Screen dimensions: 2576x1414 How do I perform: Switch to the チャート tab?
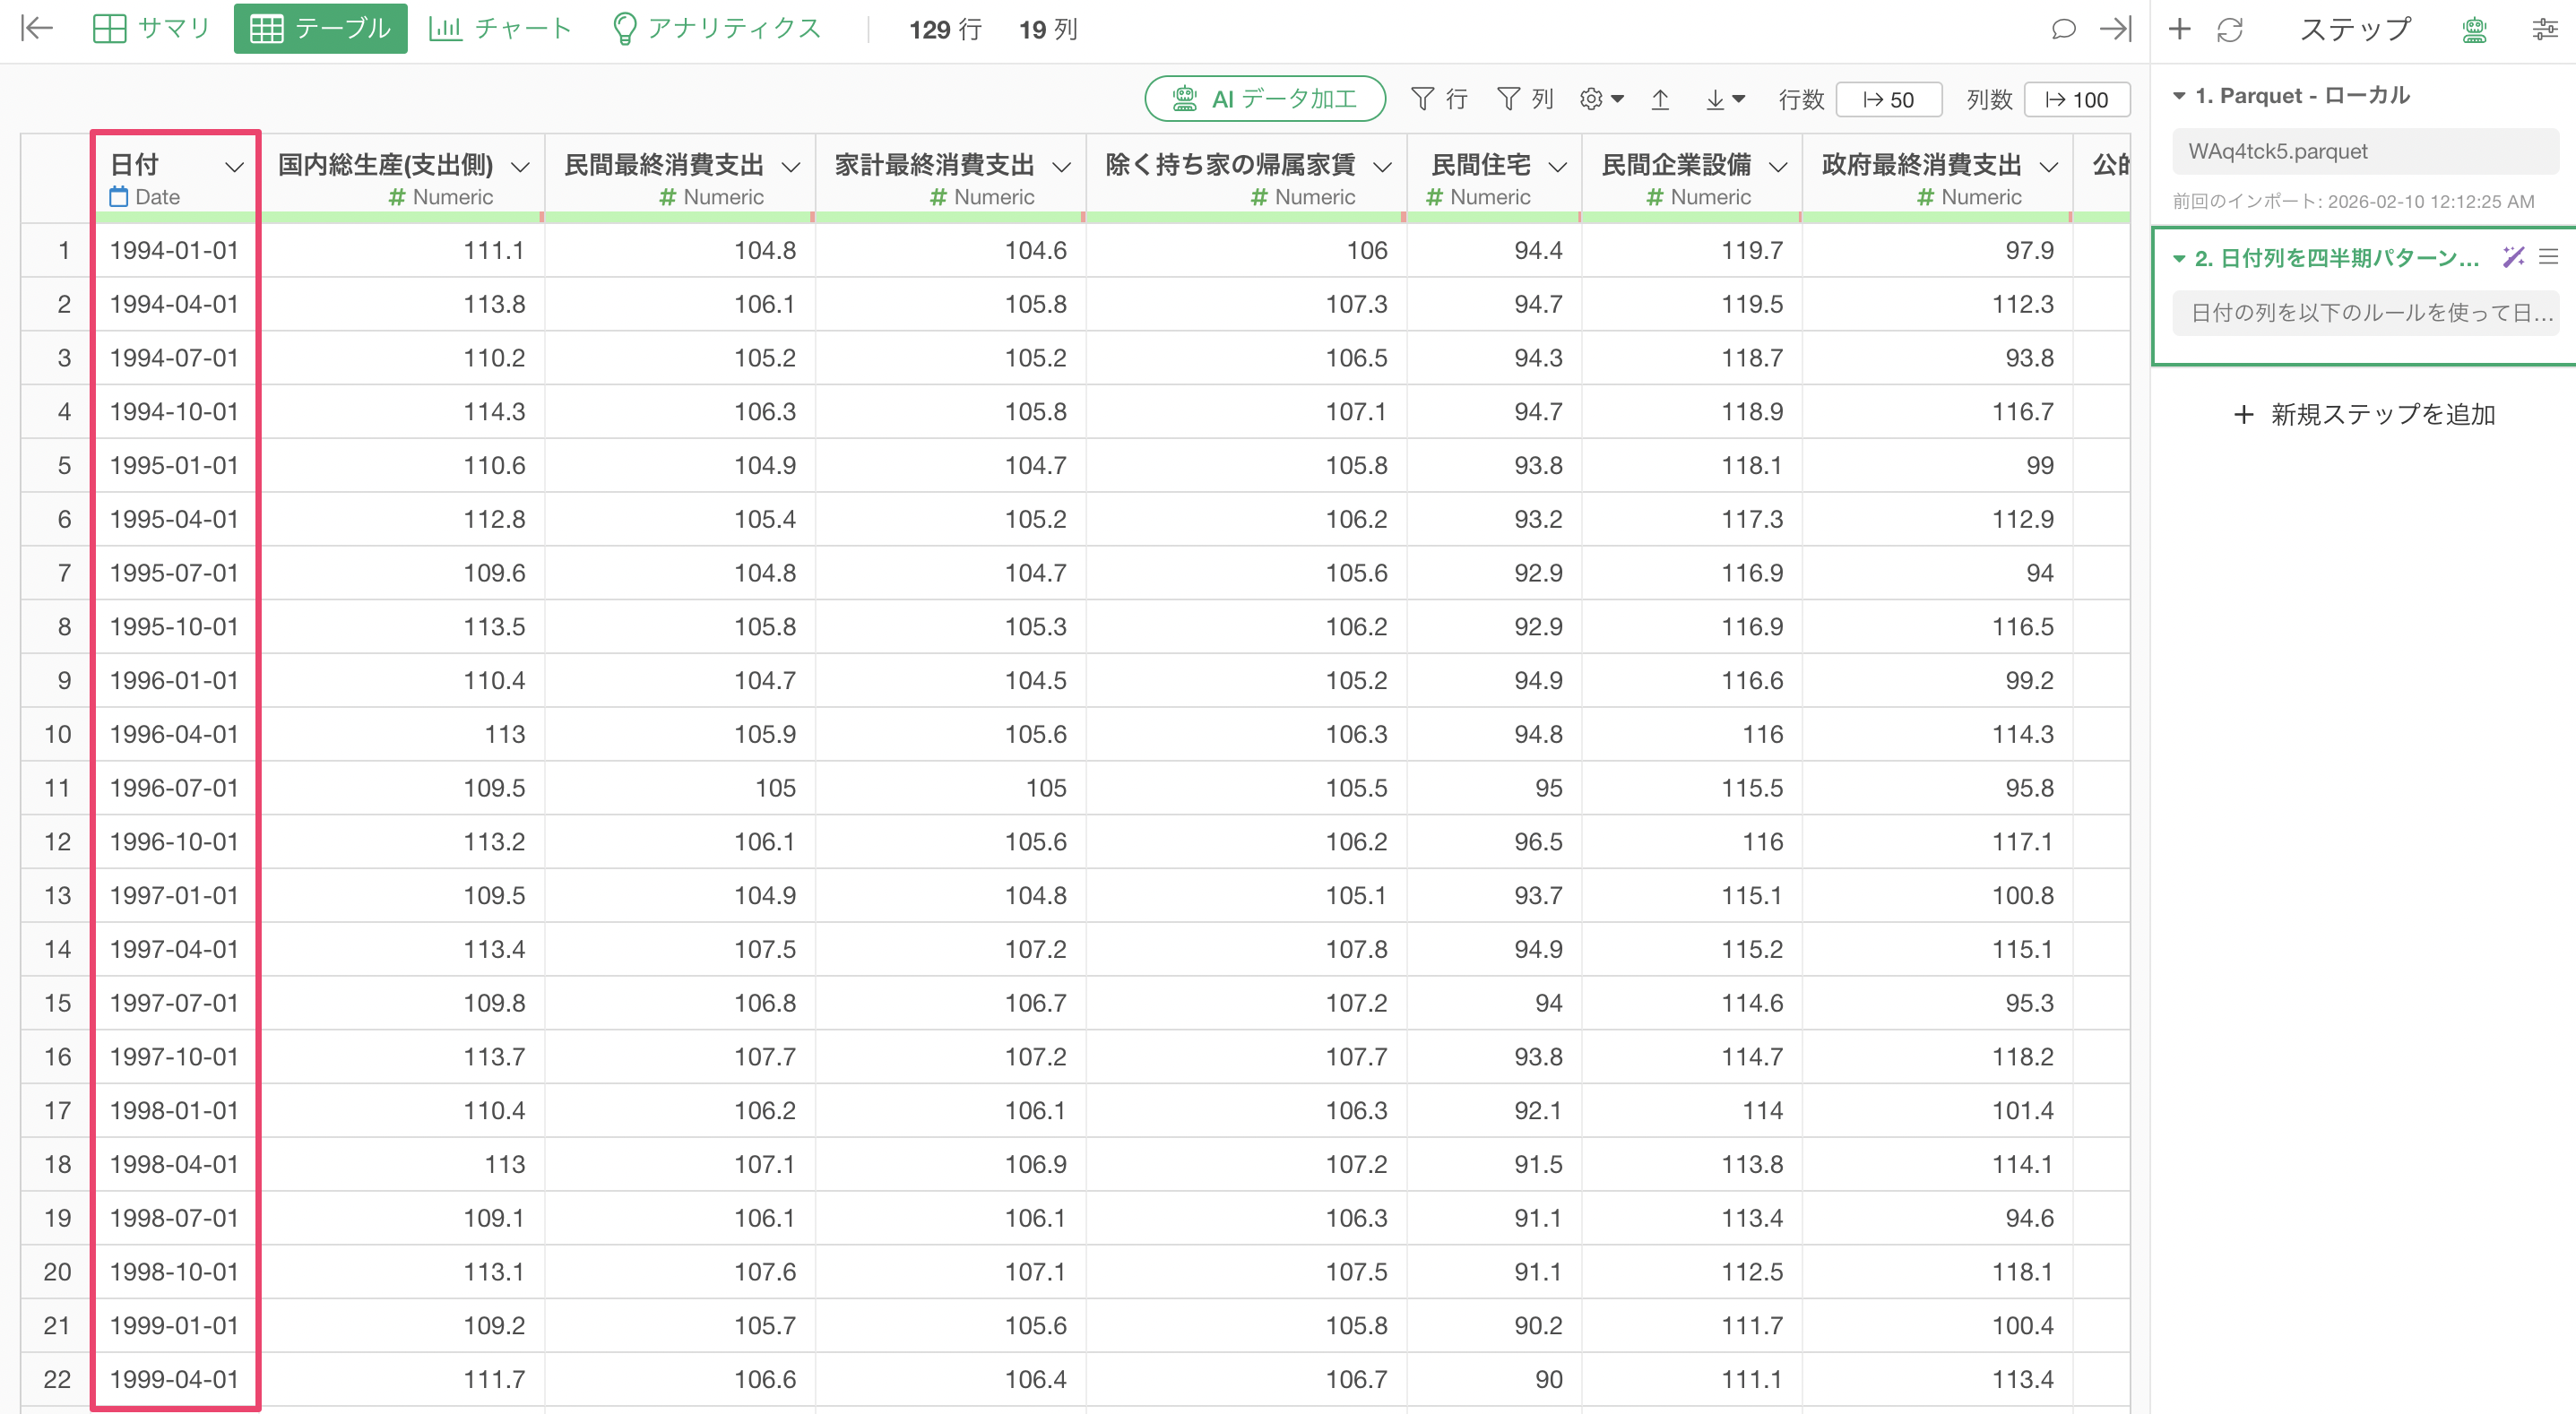[x=500, y=28]
